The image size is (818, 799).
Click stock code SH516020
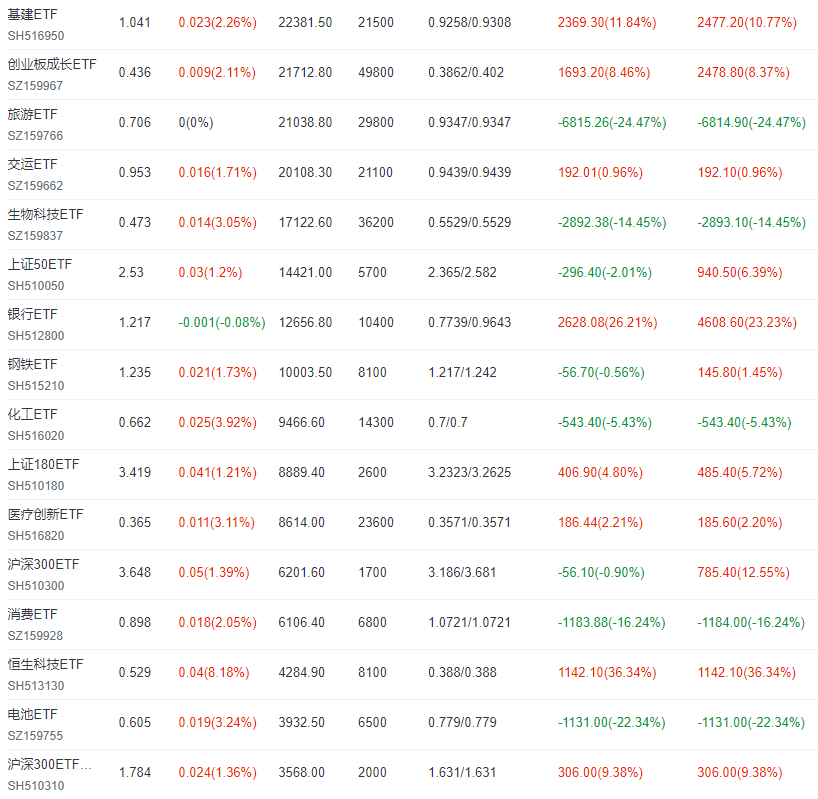click(x=36, y=436)
